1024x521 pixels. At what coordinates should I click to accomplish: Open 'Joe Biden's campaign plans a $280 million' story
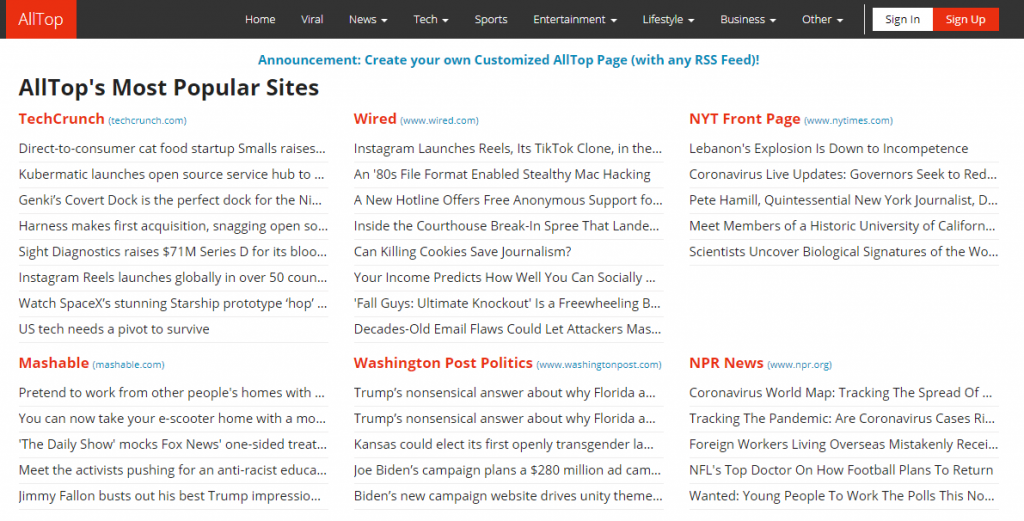tap(507, 470)
